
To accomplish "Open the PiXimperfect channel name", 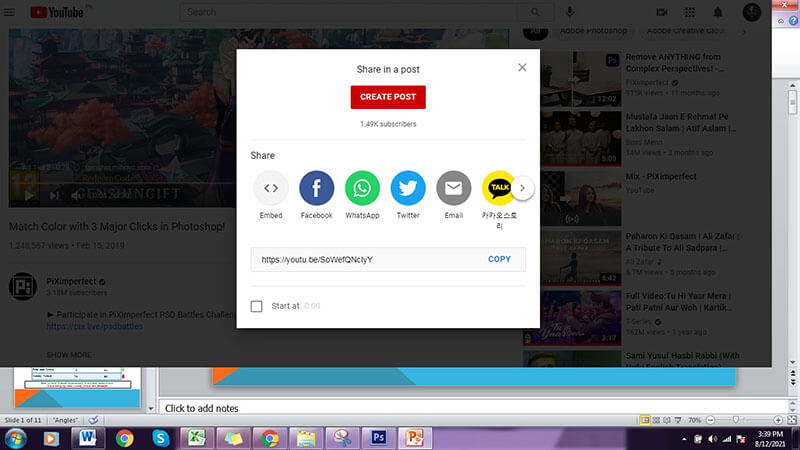I will pos(71,281).
